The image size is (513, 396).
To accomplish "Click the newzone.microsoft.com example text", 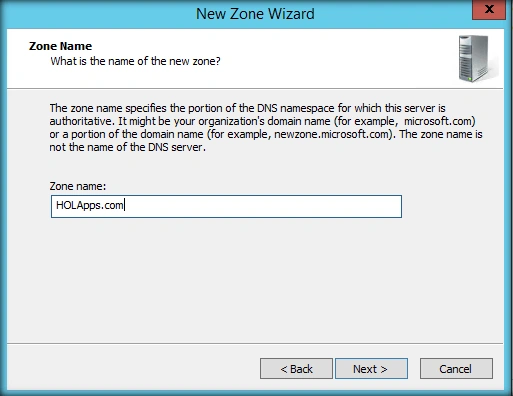I will coord(332,134).
